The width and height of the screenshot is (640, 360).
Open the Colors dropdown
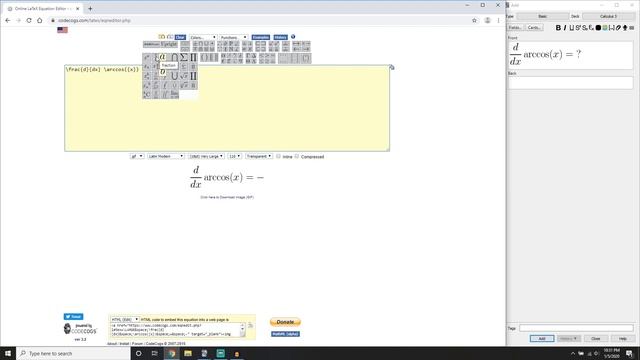click(x=202, y=37)
